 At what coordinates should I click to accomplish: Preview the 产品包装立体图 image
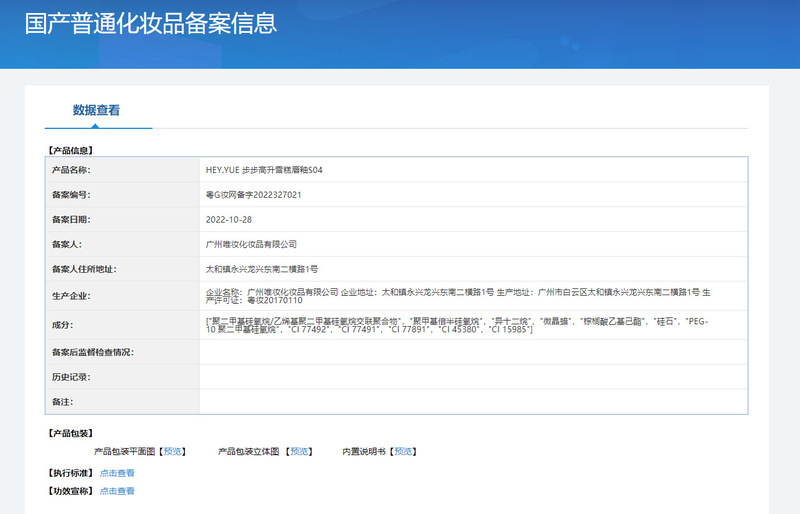(300, 452)
